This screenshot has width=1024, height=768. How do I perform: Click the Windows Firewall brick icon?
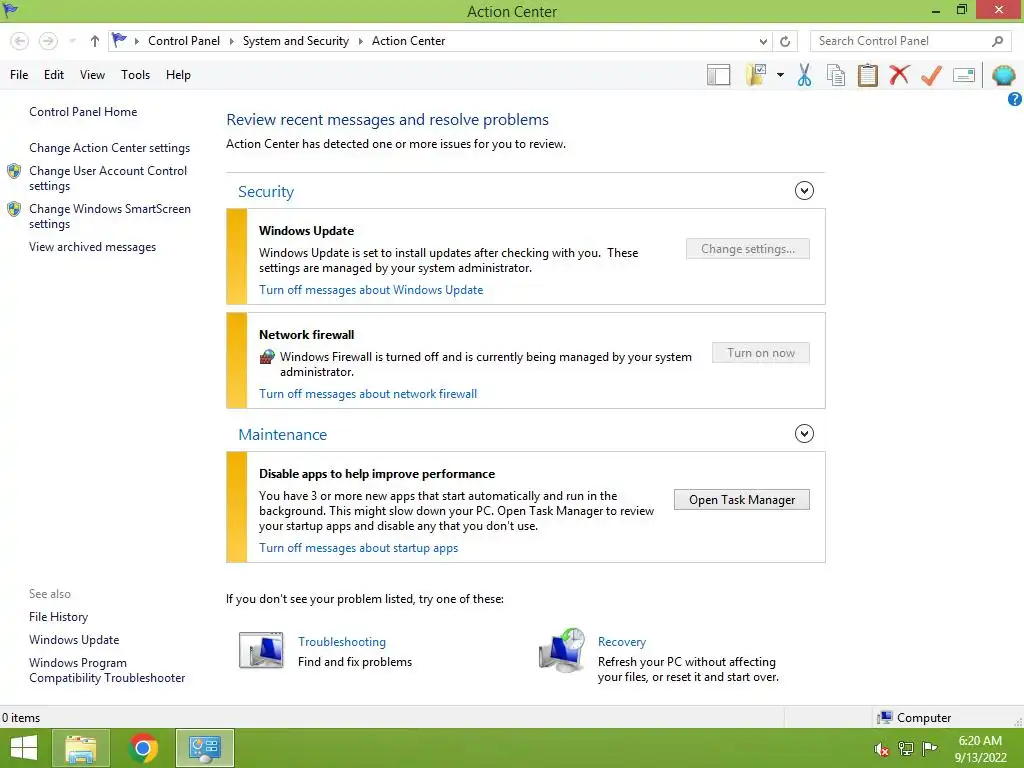266,357
